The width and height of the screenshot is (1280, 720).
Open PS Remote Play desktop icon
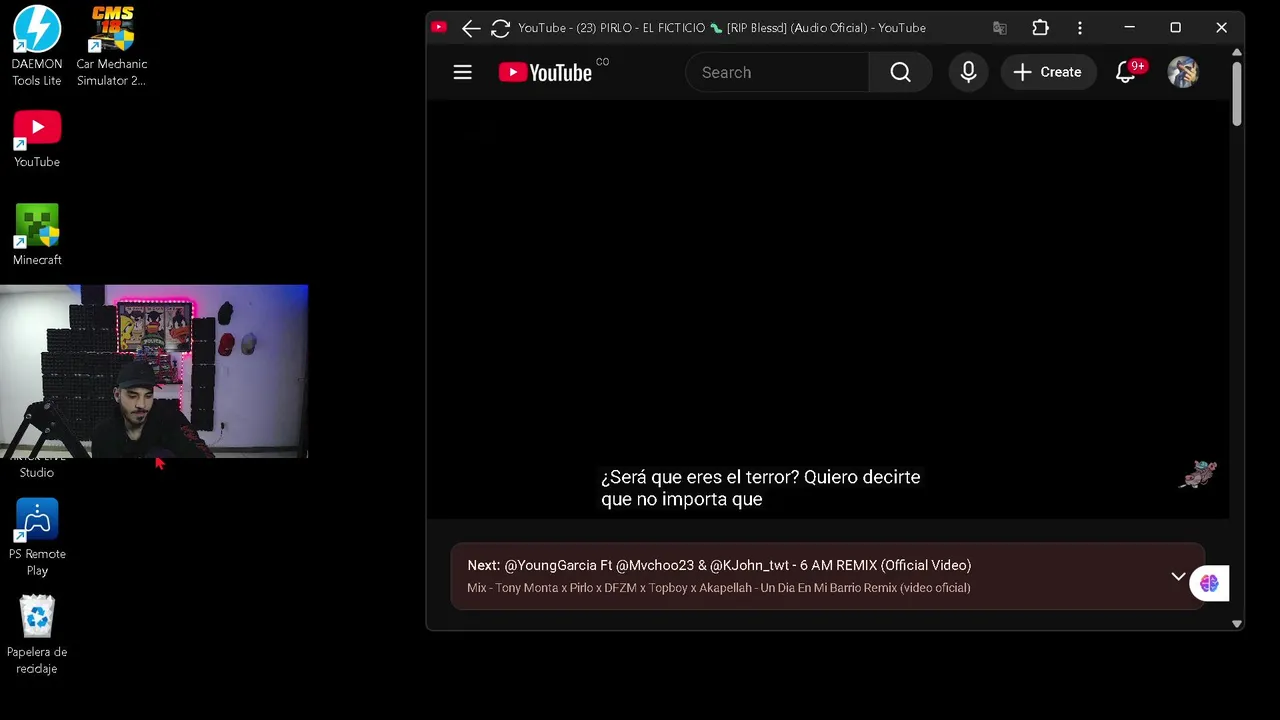(37, 538)
